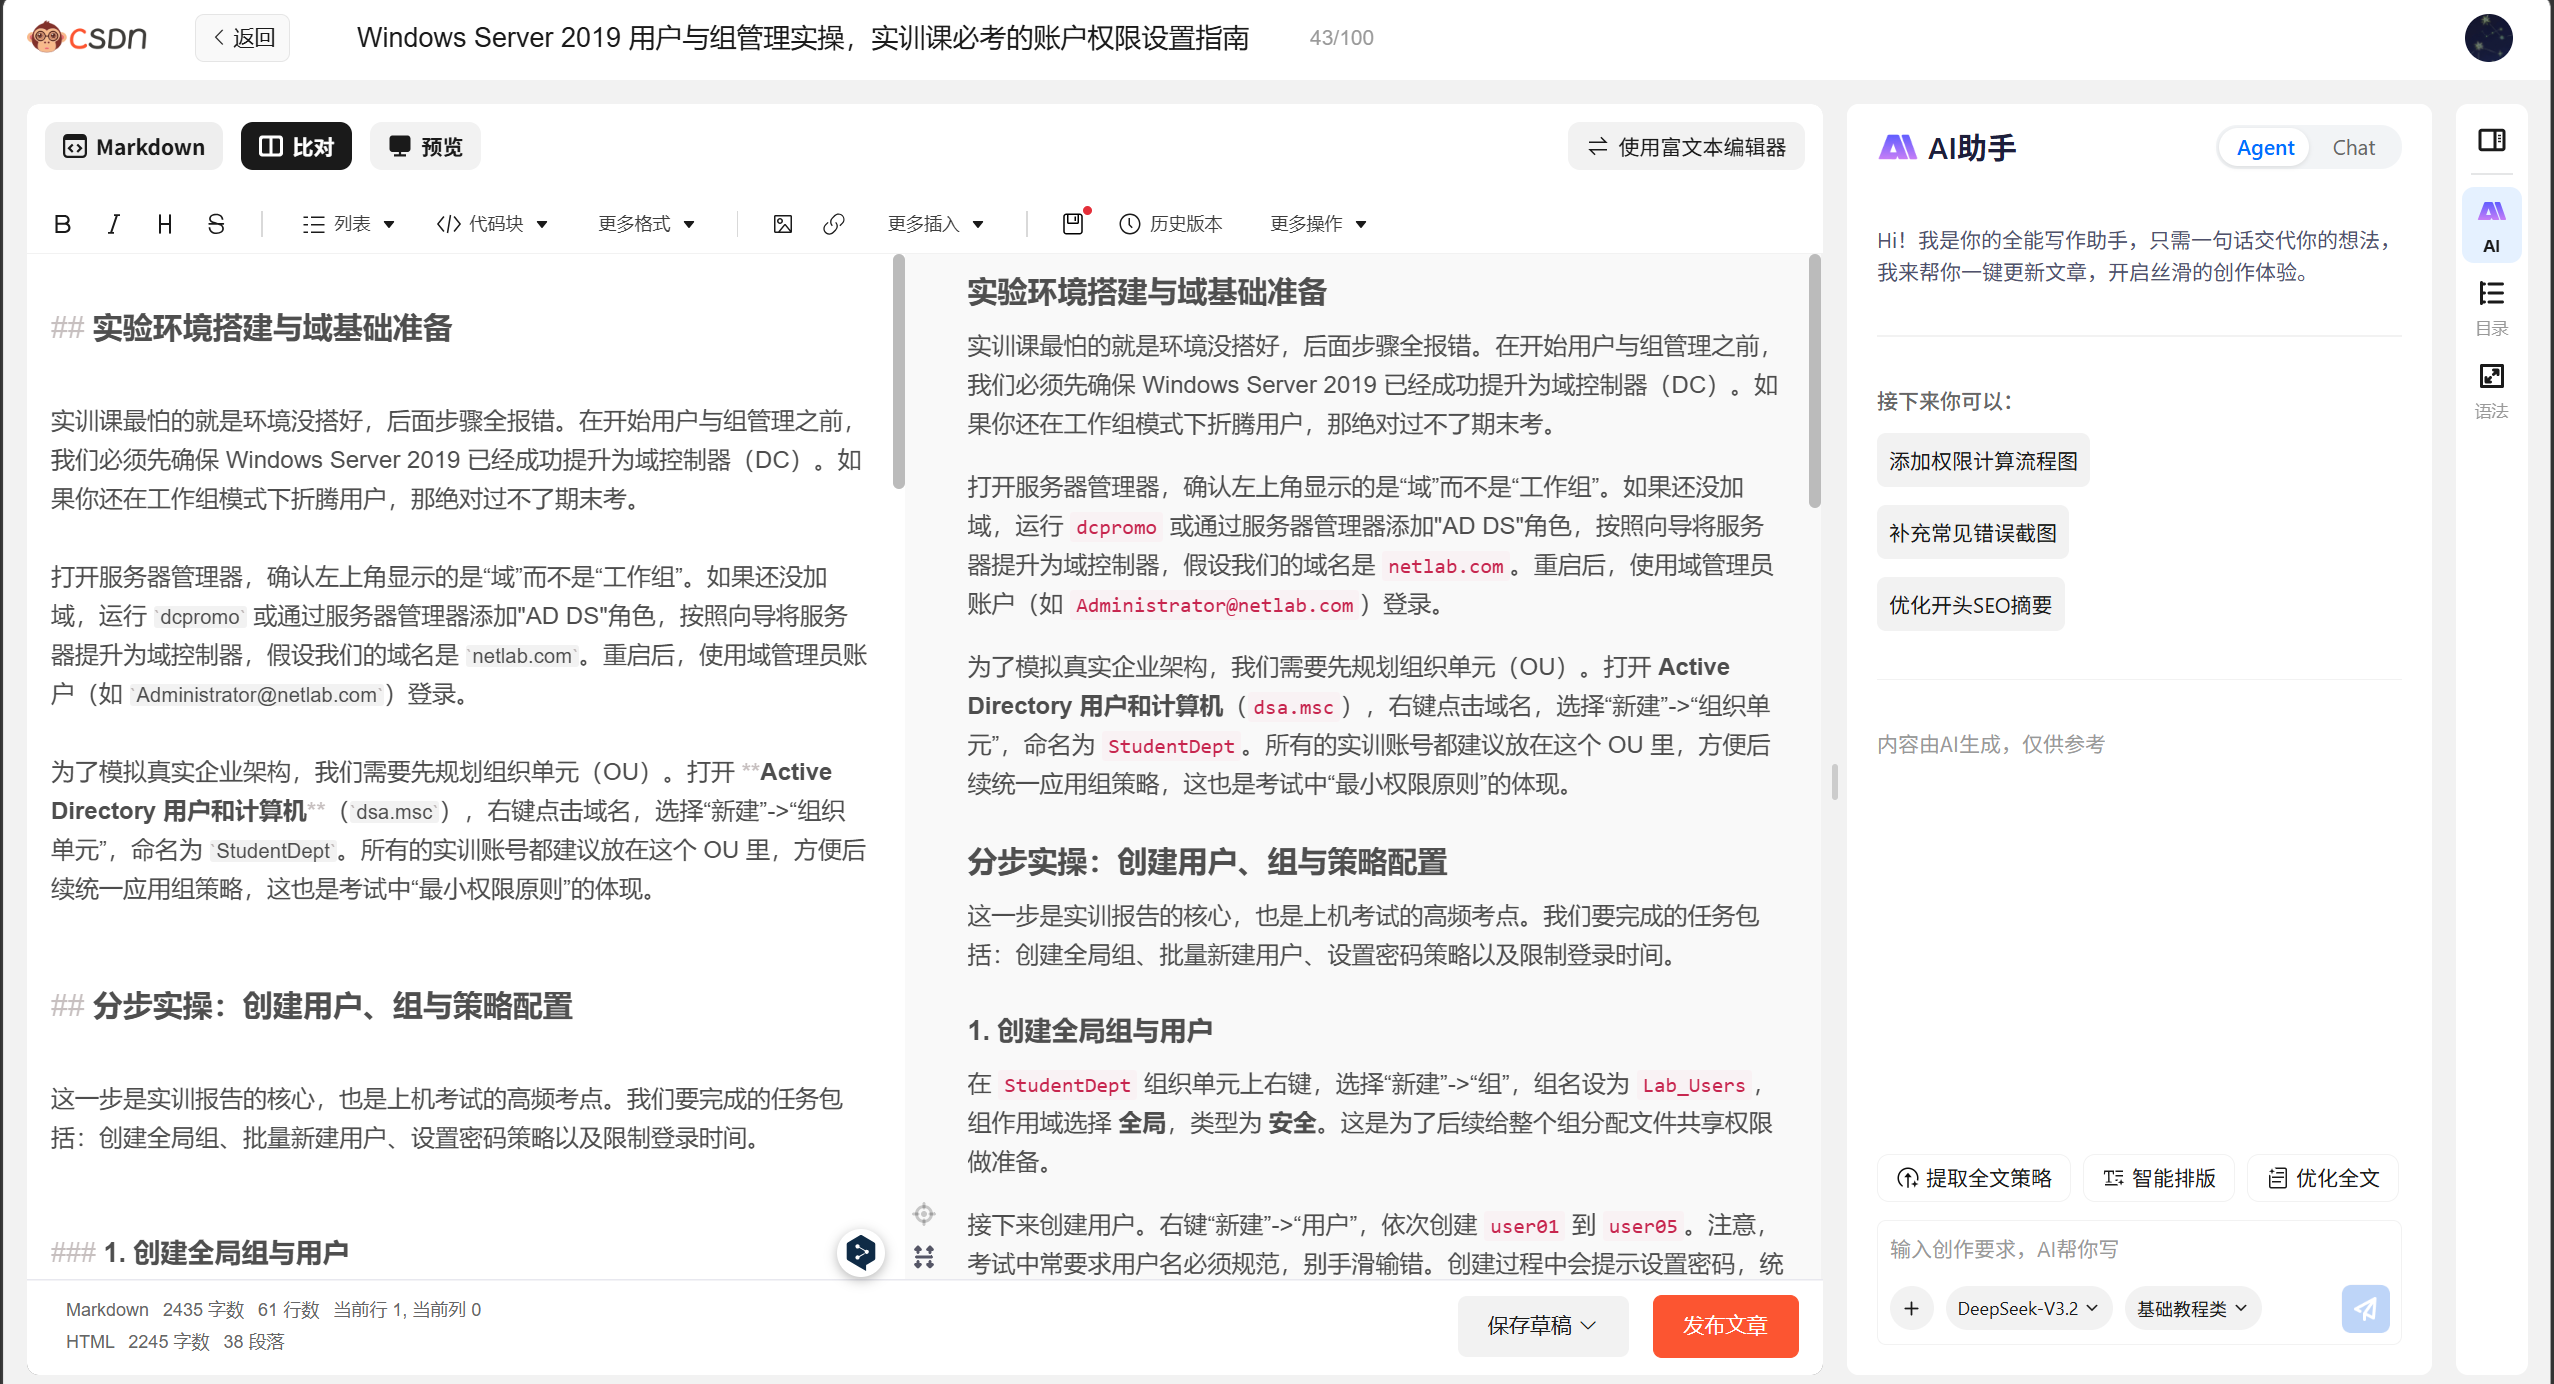2554x1384 pixels.
Task: Click the Markdown 2435 字数 status entry
Action: pos(155,1309)
